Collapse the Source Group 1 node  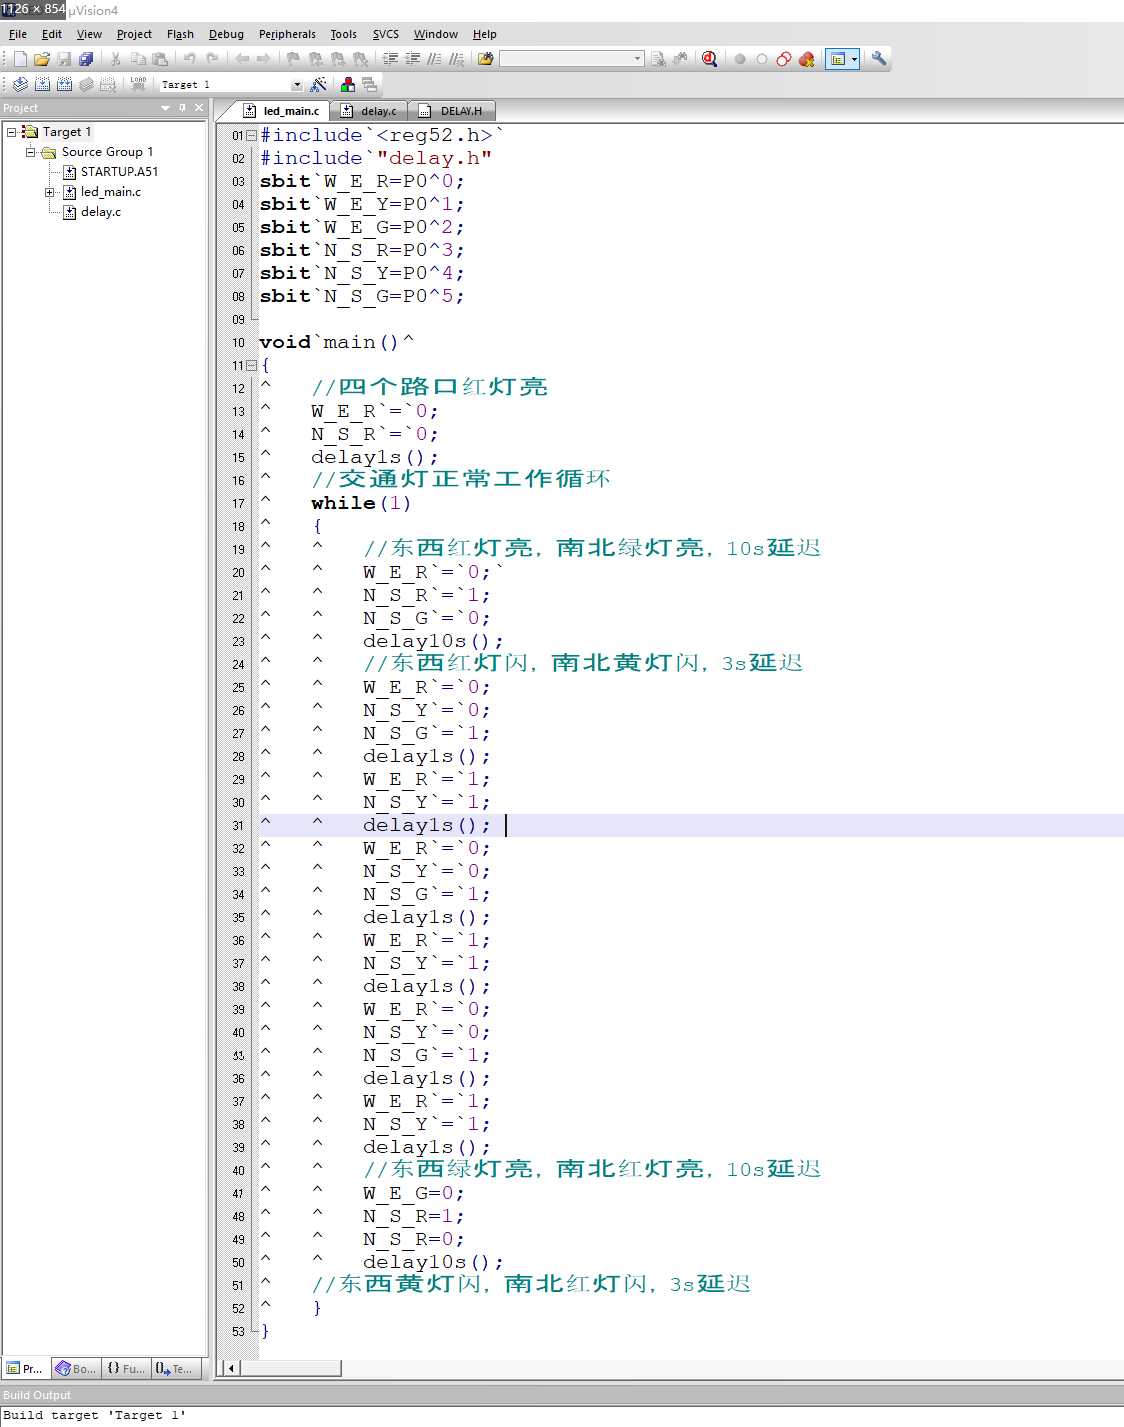pos(30,152)
